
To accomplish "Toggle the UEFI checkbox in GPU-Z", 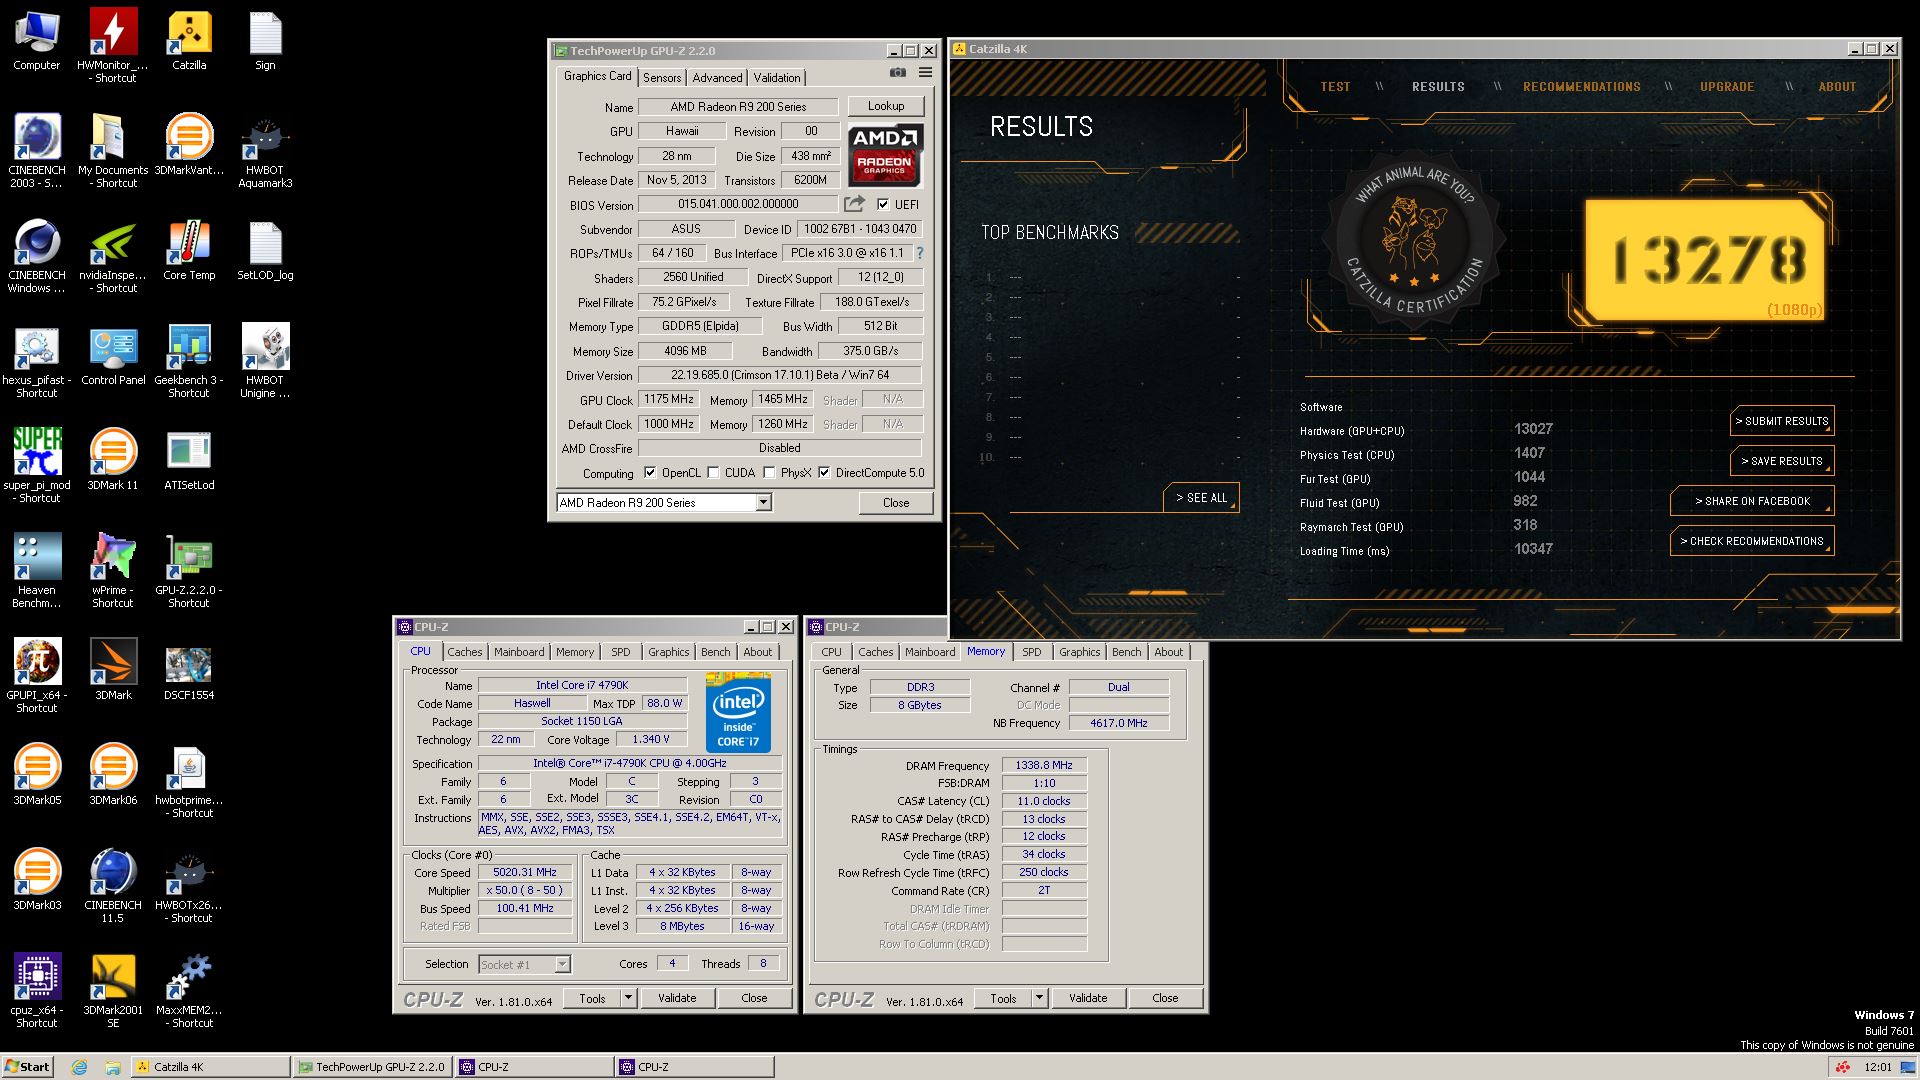I will (883, 204).
